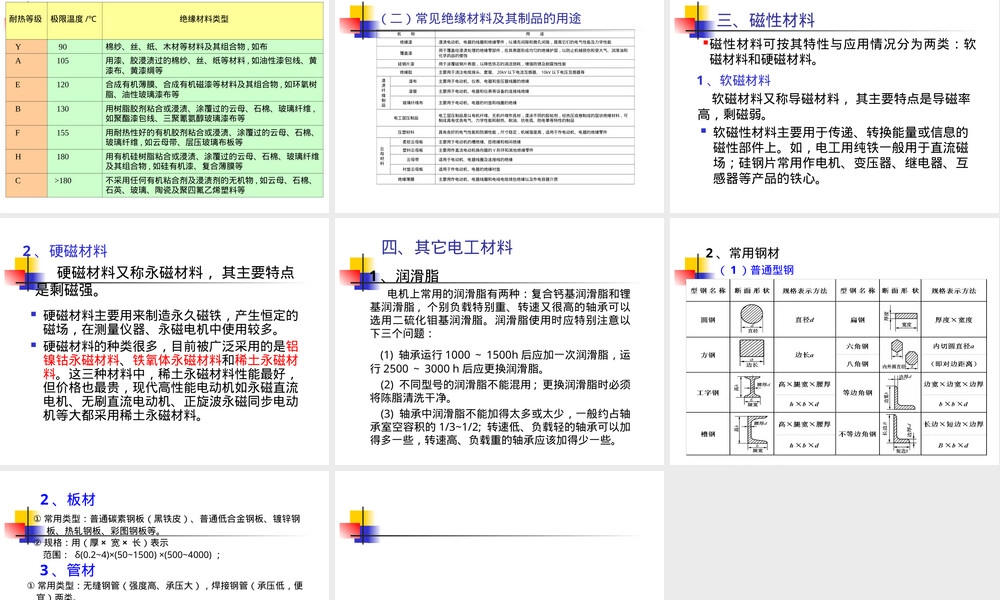Image resolution: width=1000 pixels, height=600 pixels.
Task: Click the I-beam cross-section drawing
Action: point(752,392)
